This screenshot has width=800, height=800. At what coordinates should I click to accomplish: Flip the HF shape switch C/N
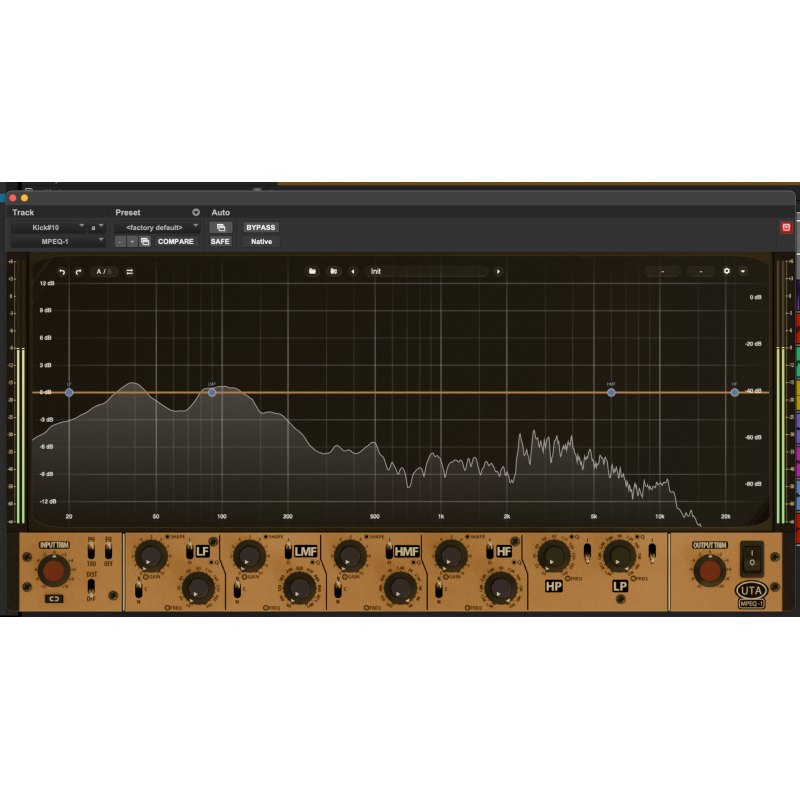[438, 589]
